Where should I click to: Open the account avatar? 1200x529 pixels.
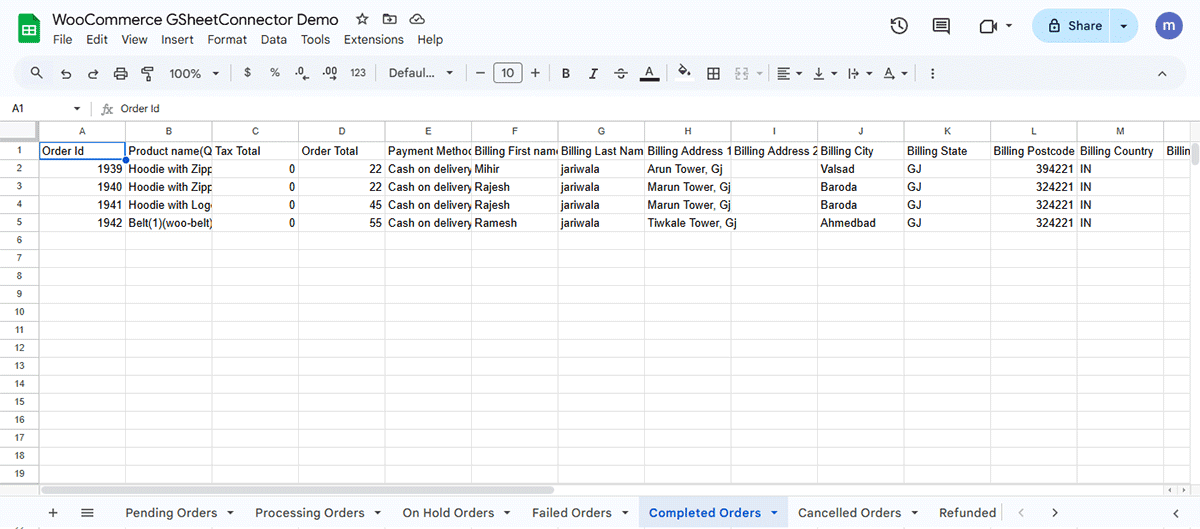[x=1169, y=26]
